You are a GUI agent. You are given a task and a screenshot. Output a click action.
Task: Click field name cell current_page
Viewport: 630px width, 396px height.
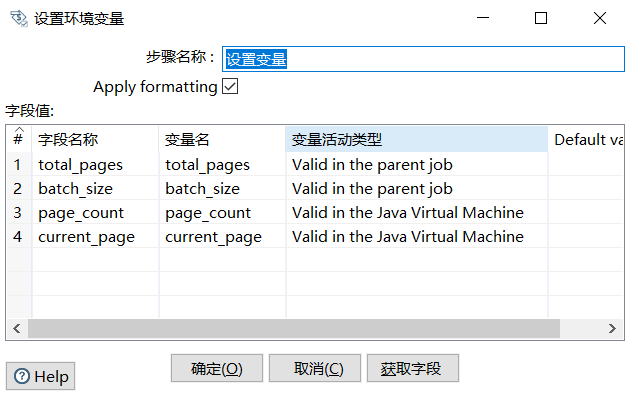[x=95, y=236]
